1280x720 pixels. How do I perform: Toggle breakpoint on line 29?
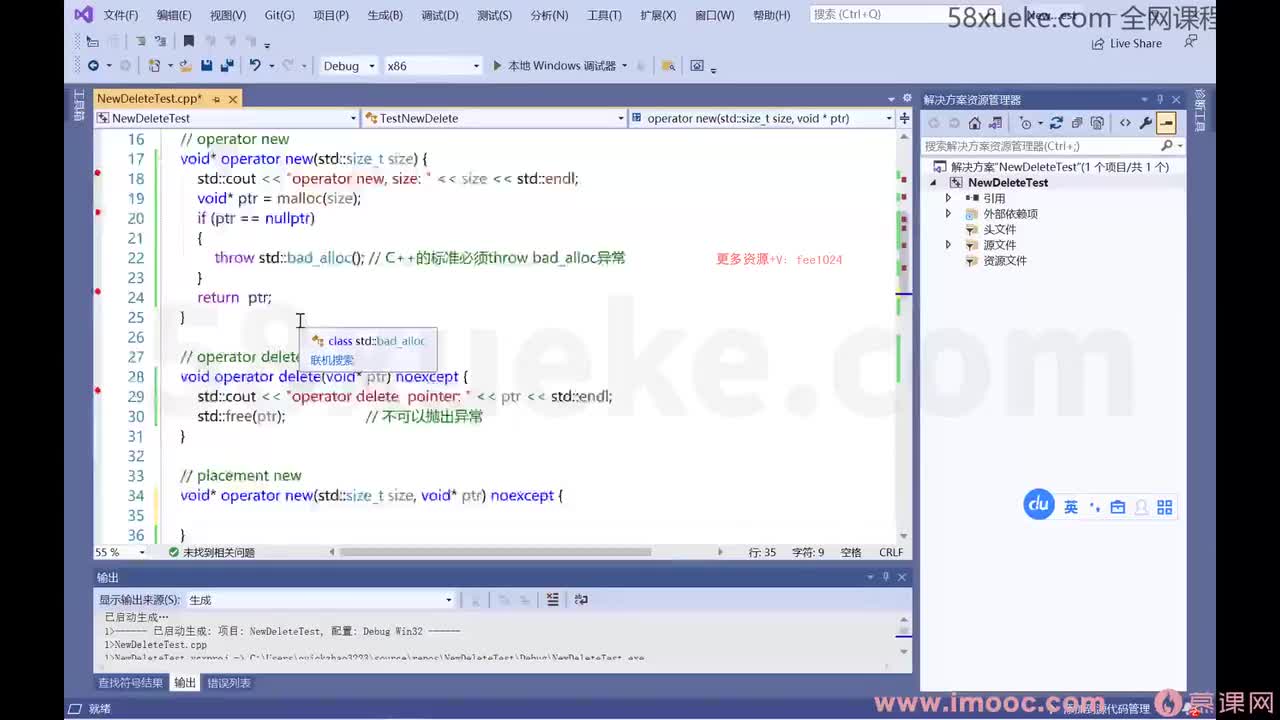(x=98, y=390)
